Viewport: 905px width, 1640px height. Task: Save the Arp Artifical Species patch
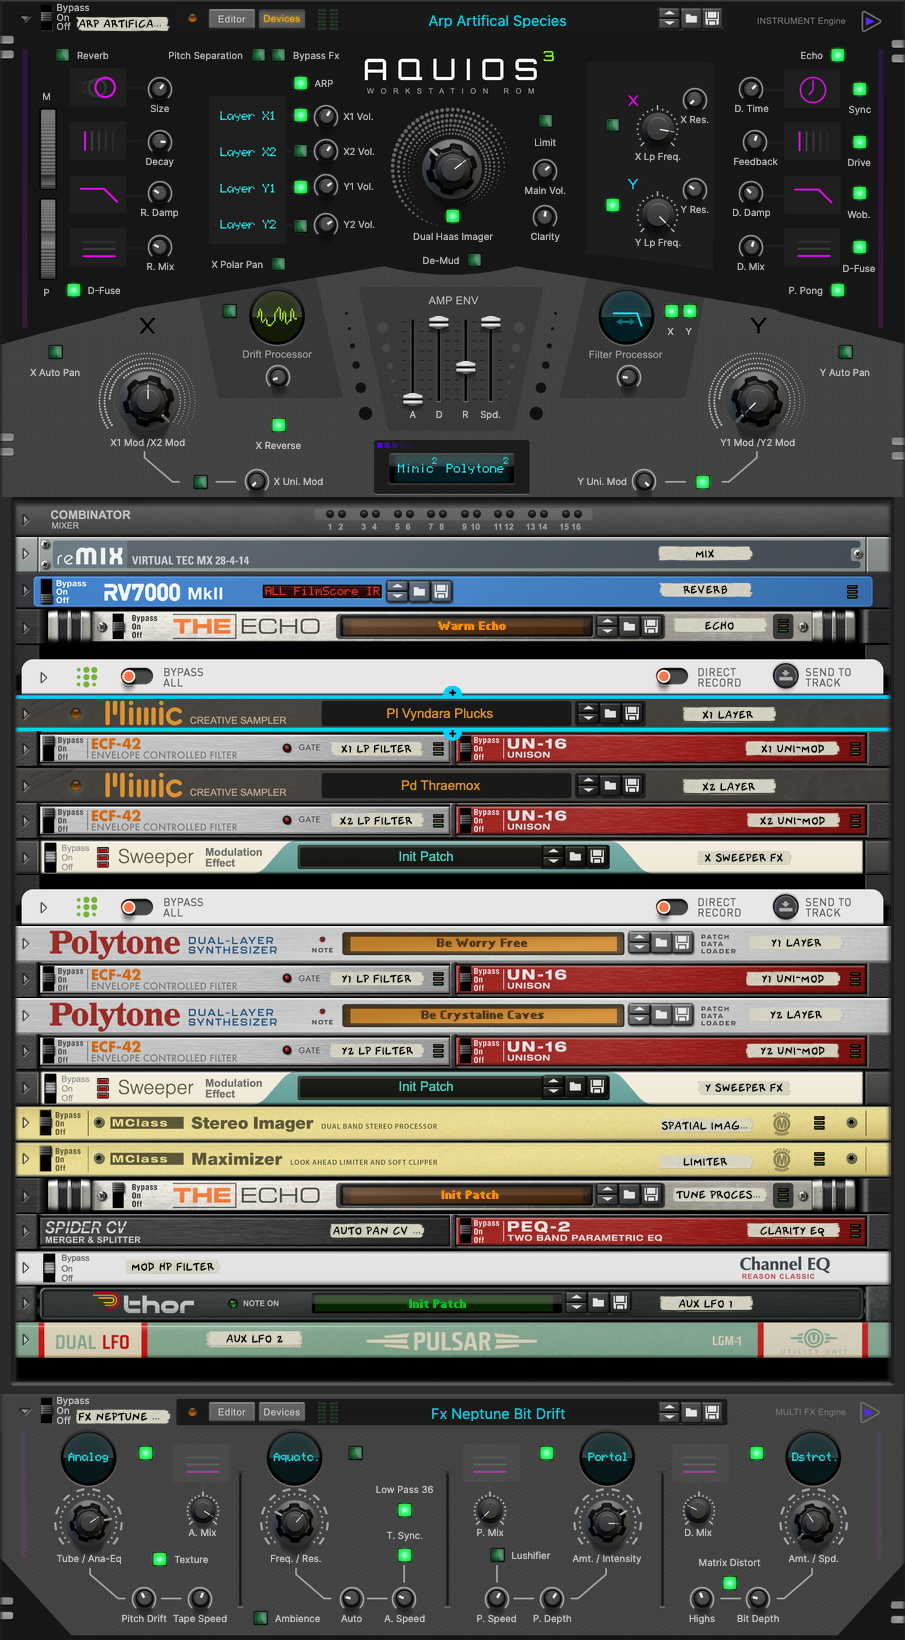click(712, 18)
